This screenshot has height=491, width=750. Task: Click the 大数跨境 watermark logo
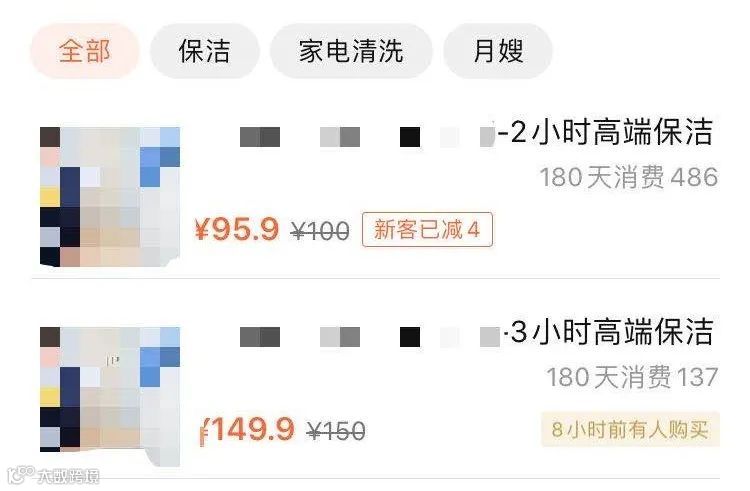point(54,476)
